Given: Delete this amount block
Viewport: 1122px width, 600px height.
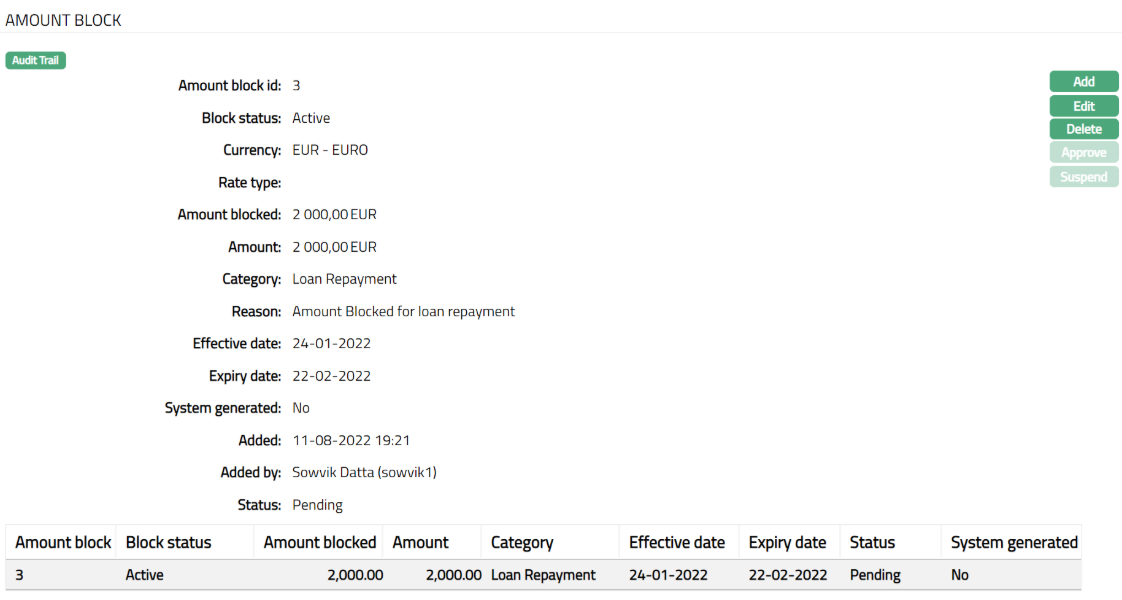Looking at the screenshot, I should pos(1083,129).
